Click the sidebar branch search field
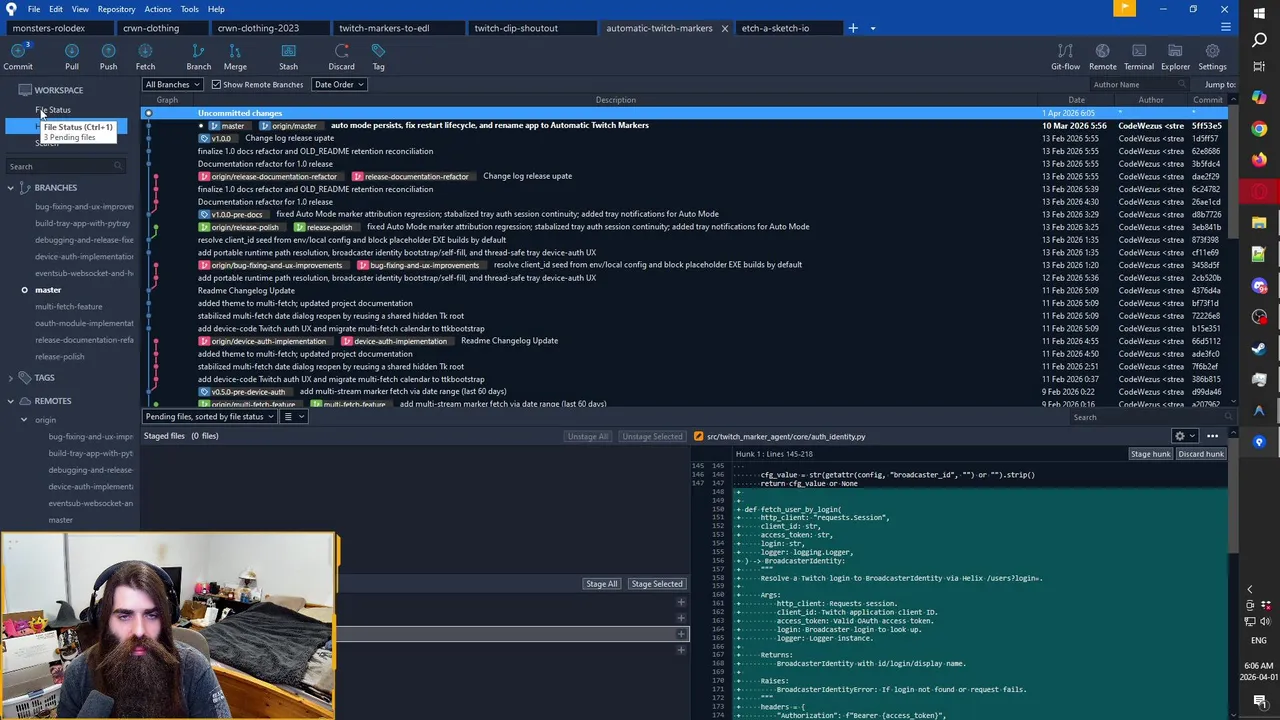 [x=64, y=166]
